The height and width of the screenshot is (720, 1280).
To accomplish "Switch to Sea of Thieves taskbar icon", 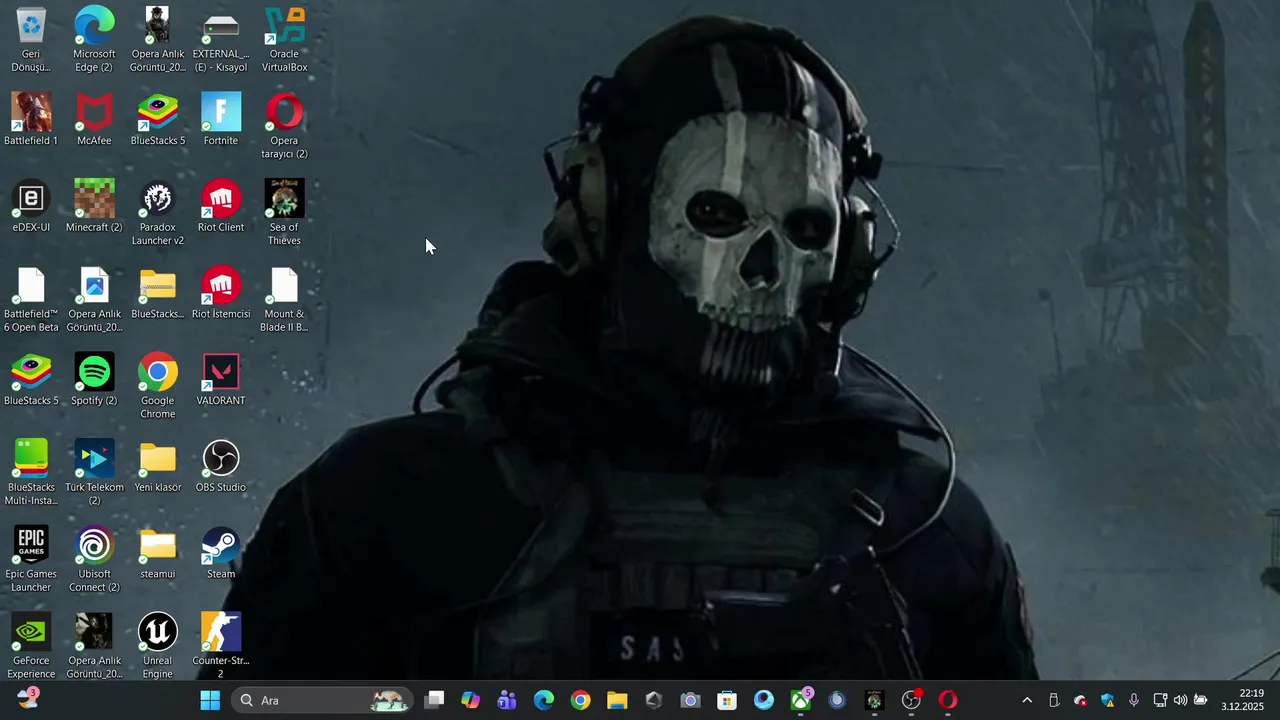I will (x=874, y=700).
